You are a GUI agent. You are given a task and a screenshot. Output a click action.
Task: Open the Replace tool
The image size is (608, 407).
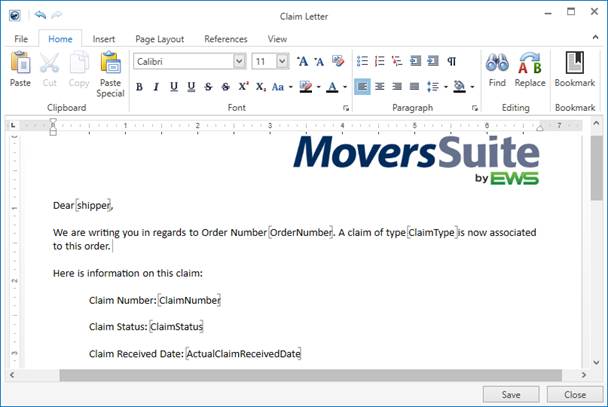click(x=530, y=68)
